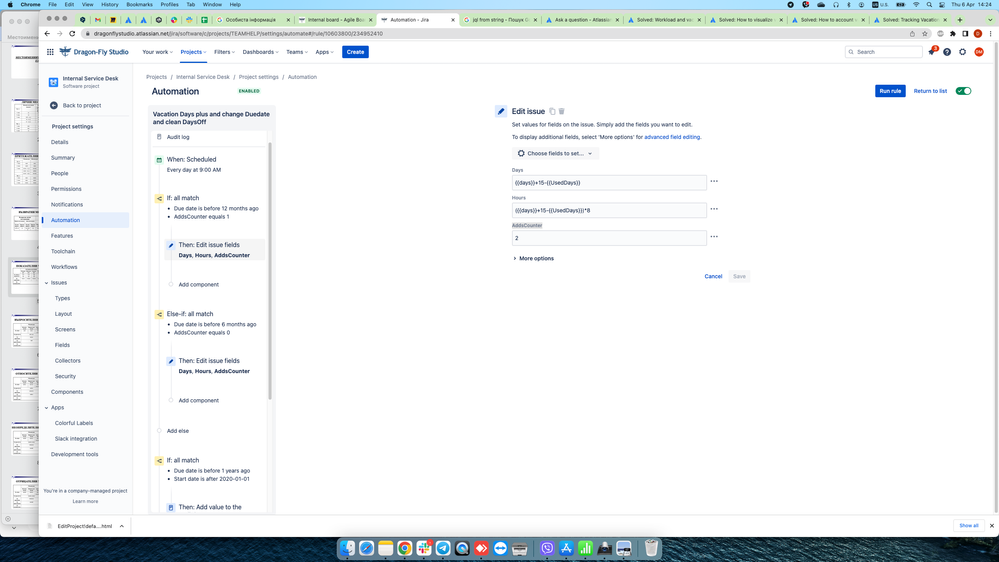Open the Jira app switcher grid icon
The image size is (999, 562).
coord(50,52)
